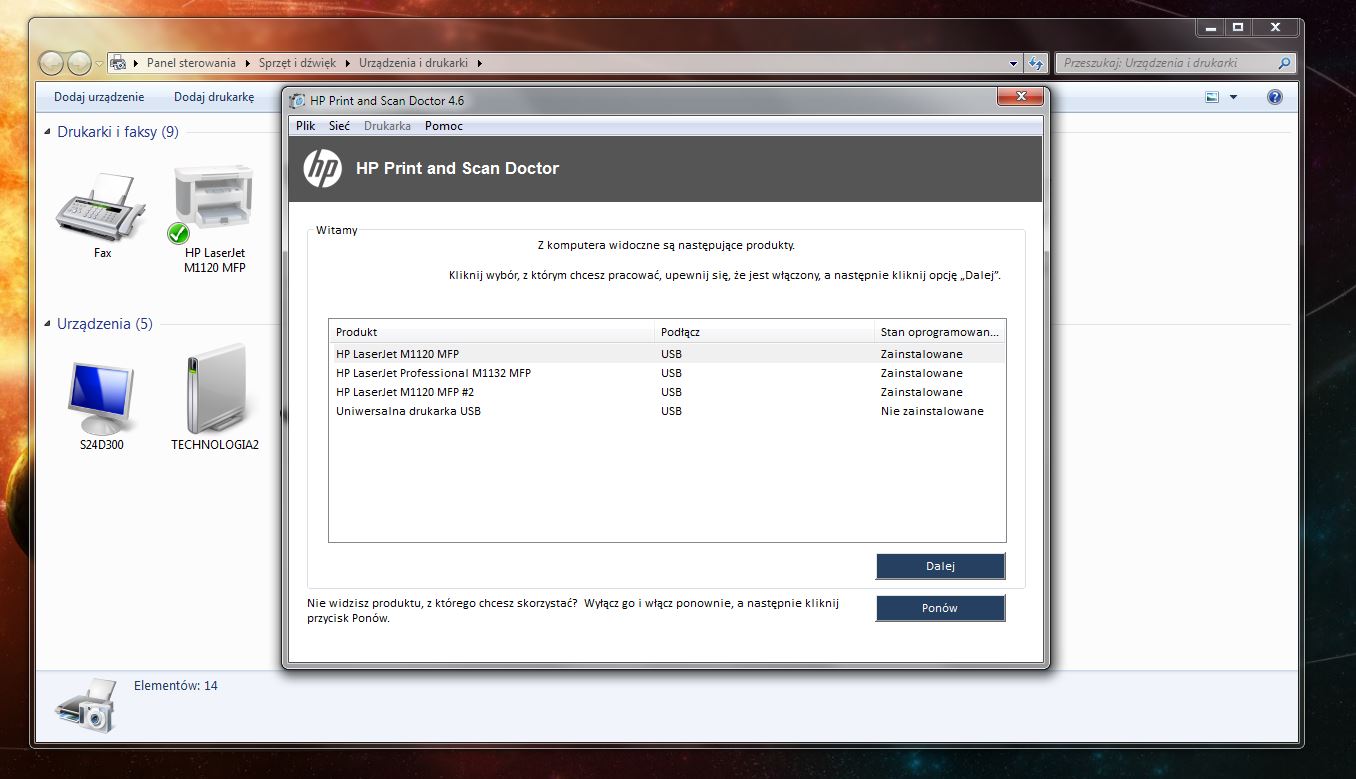Click the Ponów button
The height and width of the screenshot is (779, 1356).
[x=940, y=608]
